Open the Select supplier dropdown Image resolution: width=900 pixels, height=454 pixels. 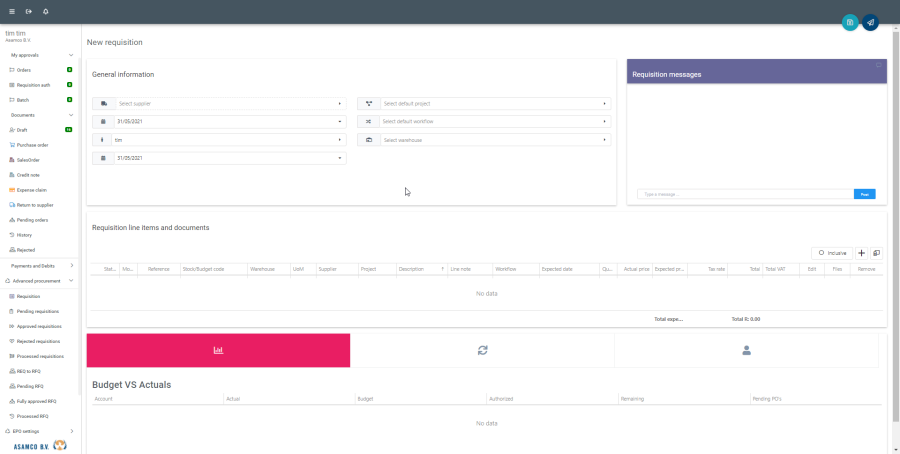(228, 103)
